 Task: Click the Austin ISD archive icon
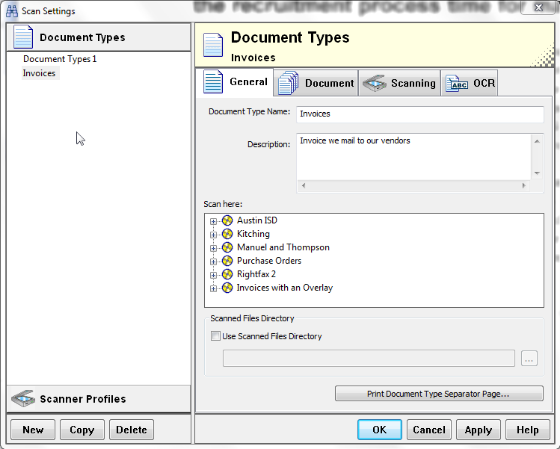[x=227, y=220]
